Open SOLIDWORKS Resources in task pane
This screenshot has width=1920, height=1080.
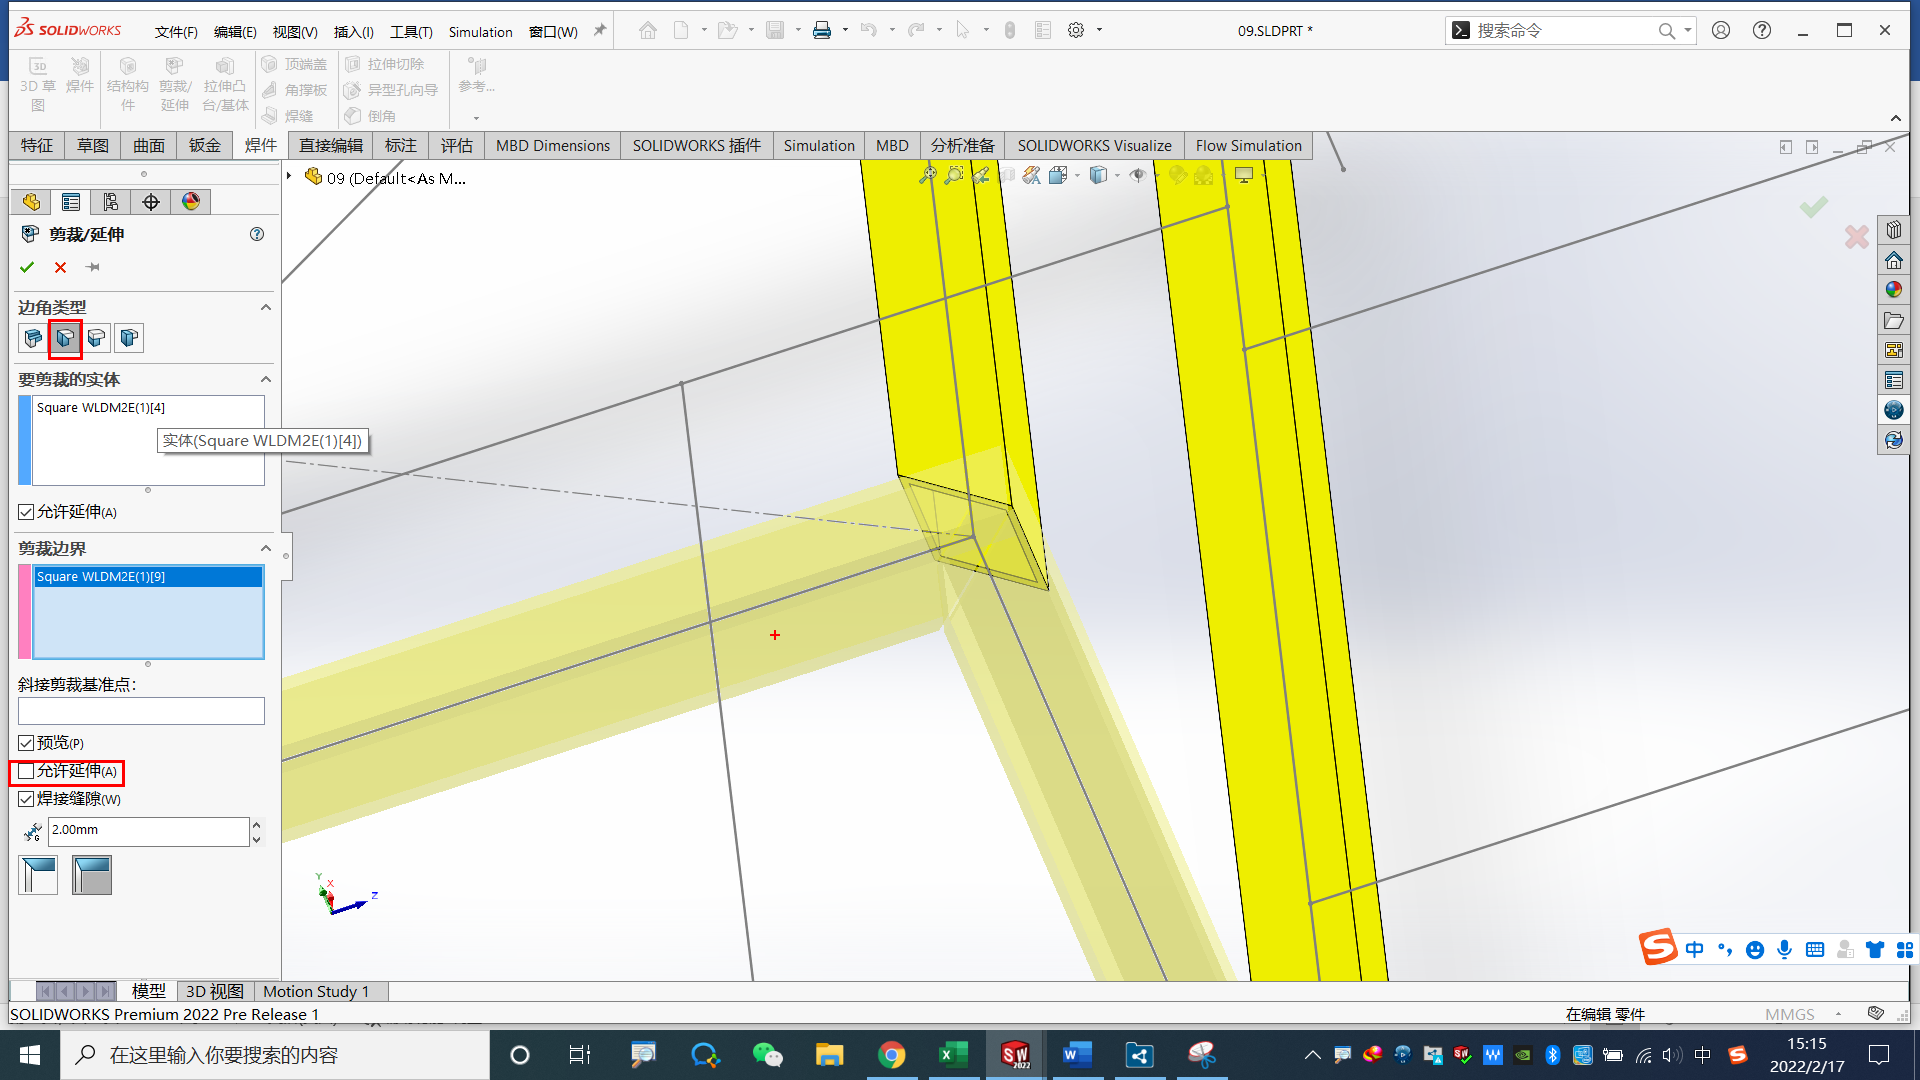[x=1894, y=230]
